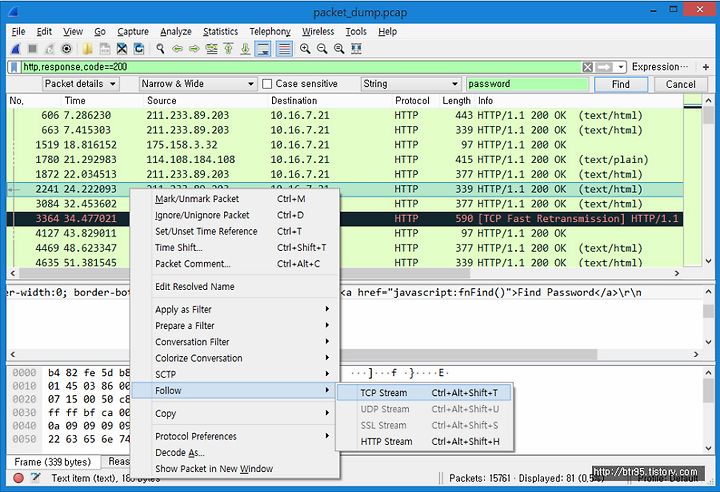Open display filter history dropdown arrow
The image size is (720, 492).
pyautogui.click(x=621, y=68)
